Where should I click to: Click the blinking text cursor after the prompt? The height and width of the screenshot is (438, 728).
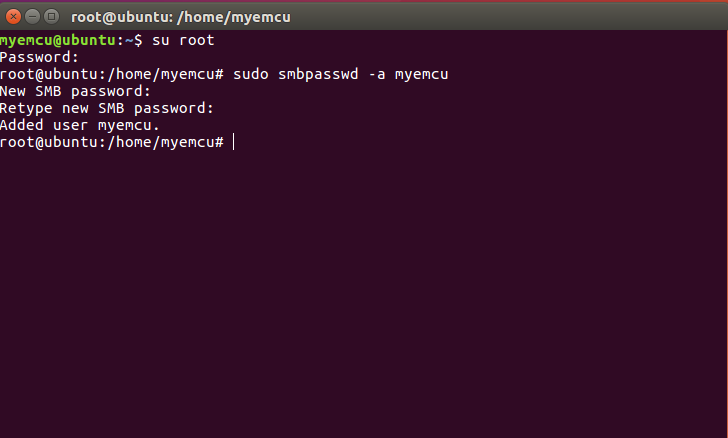tap(234, 142)
